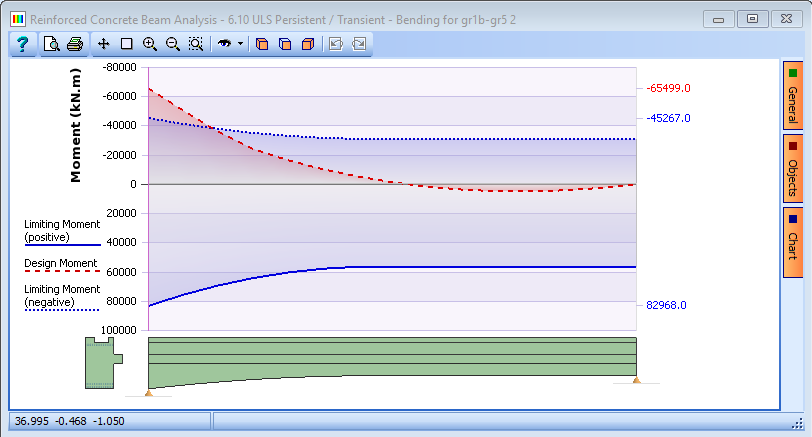Viewport: 812px width, 437px height.
Task: Click the status bar resize grip
Action: click(x=797, y=424)
